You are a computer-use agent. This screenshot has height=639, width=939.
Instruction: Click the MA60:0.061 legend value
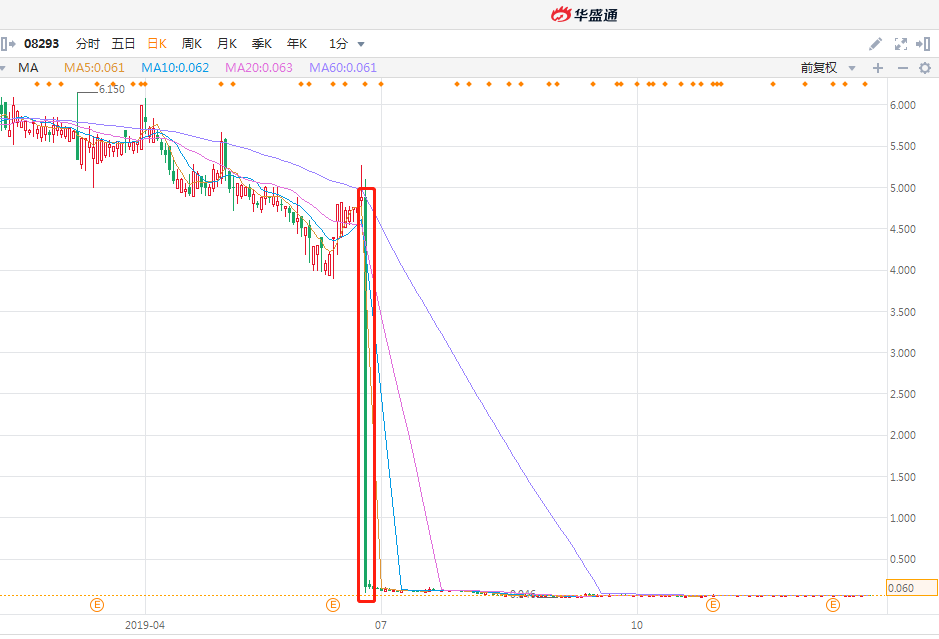(343, 68)
